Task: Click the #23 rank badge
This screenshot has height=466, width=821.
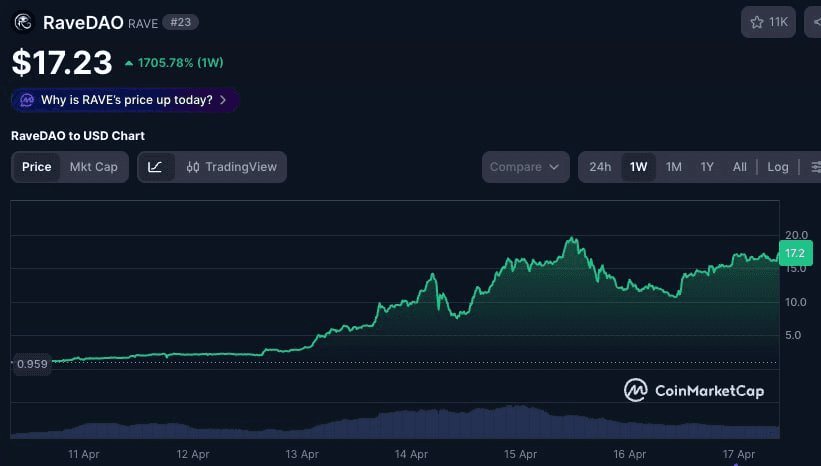Action: (181, 22)
